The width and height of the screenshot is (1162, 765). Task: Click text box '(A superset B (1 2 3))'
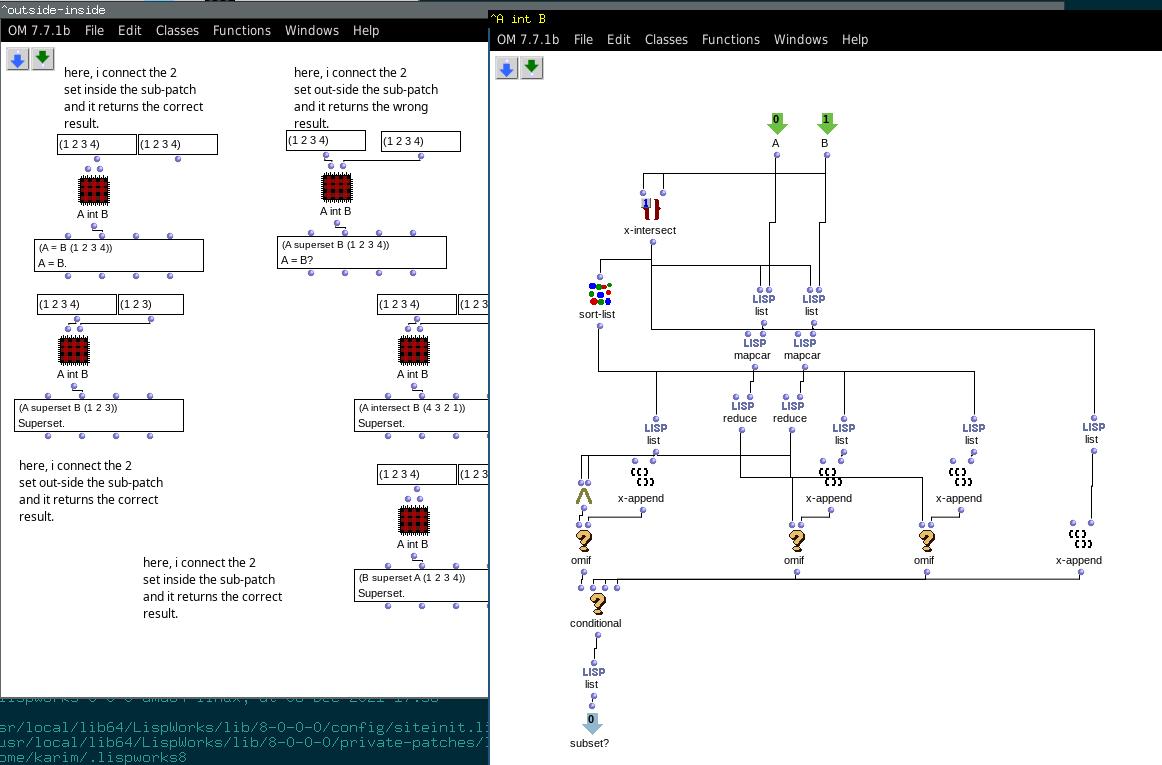pos(99,415)
